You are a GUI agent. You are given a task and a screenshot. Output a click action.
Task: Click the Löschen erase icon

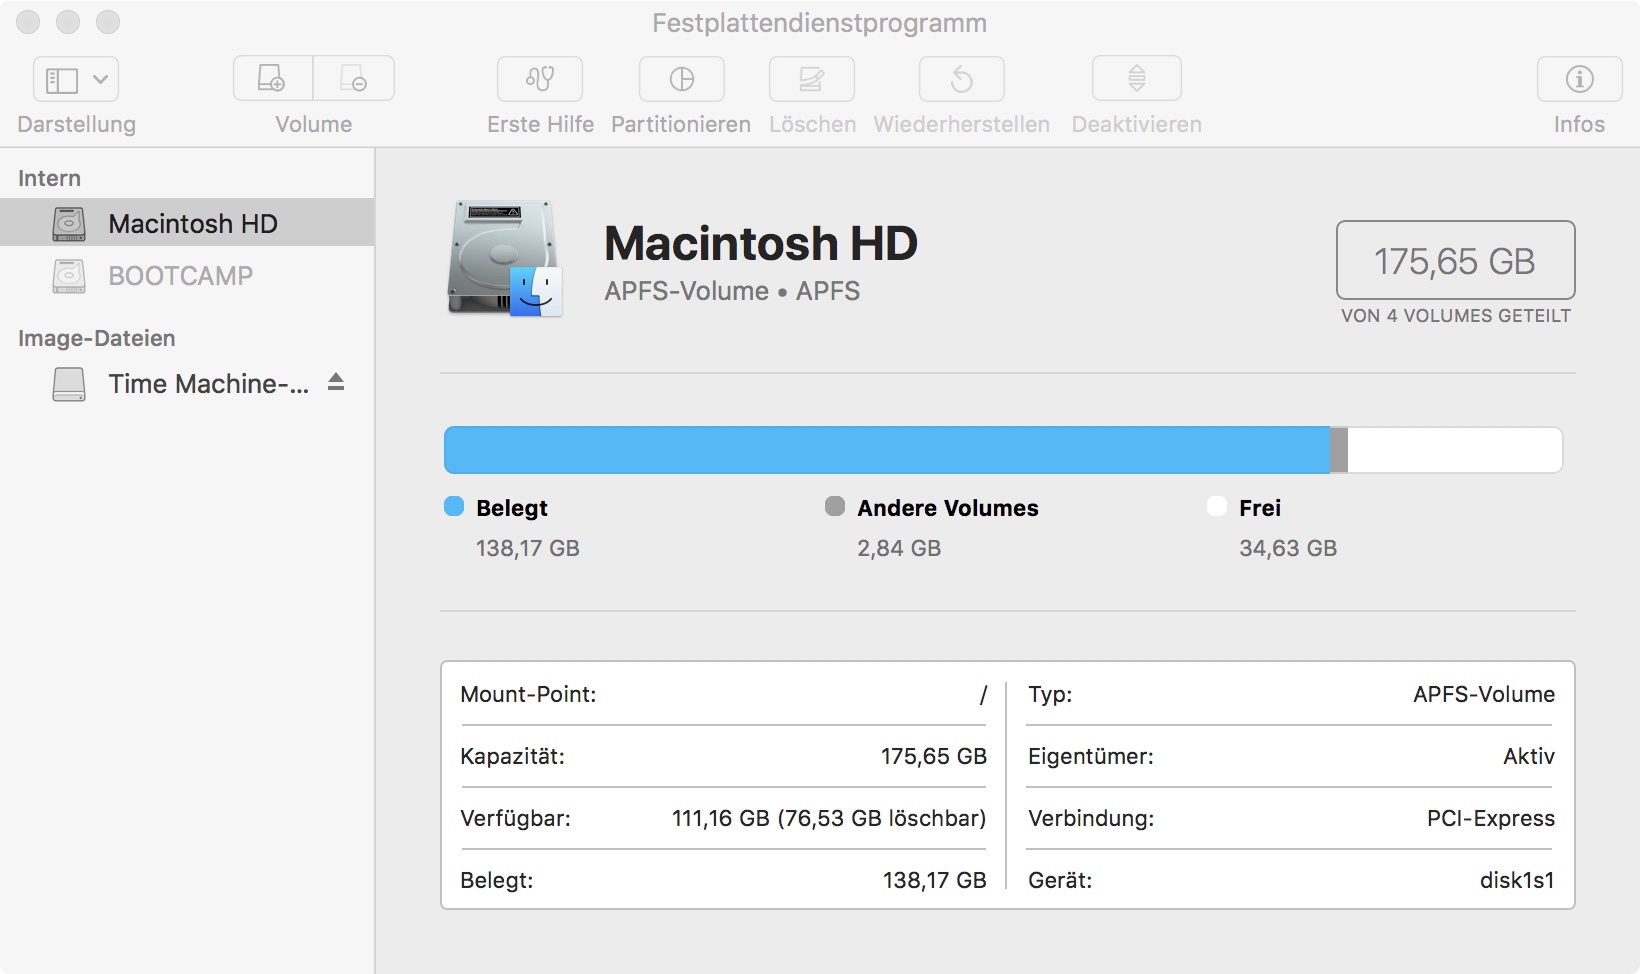pyautogui.click(x=811, y=79)
